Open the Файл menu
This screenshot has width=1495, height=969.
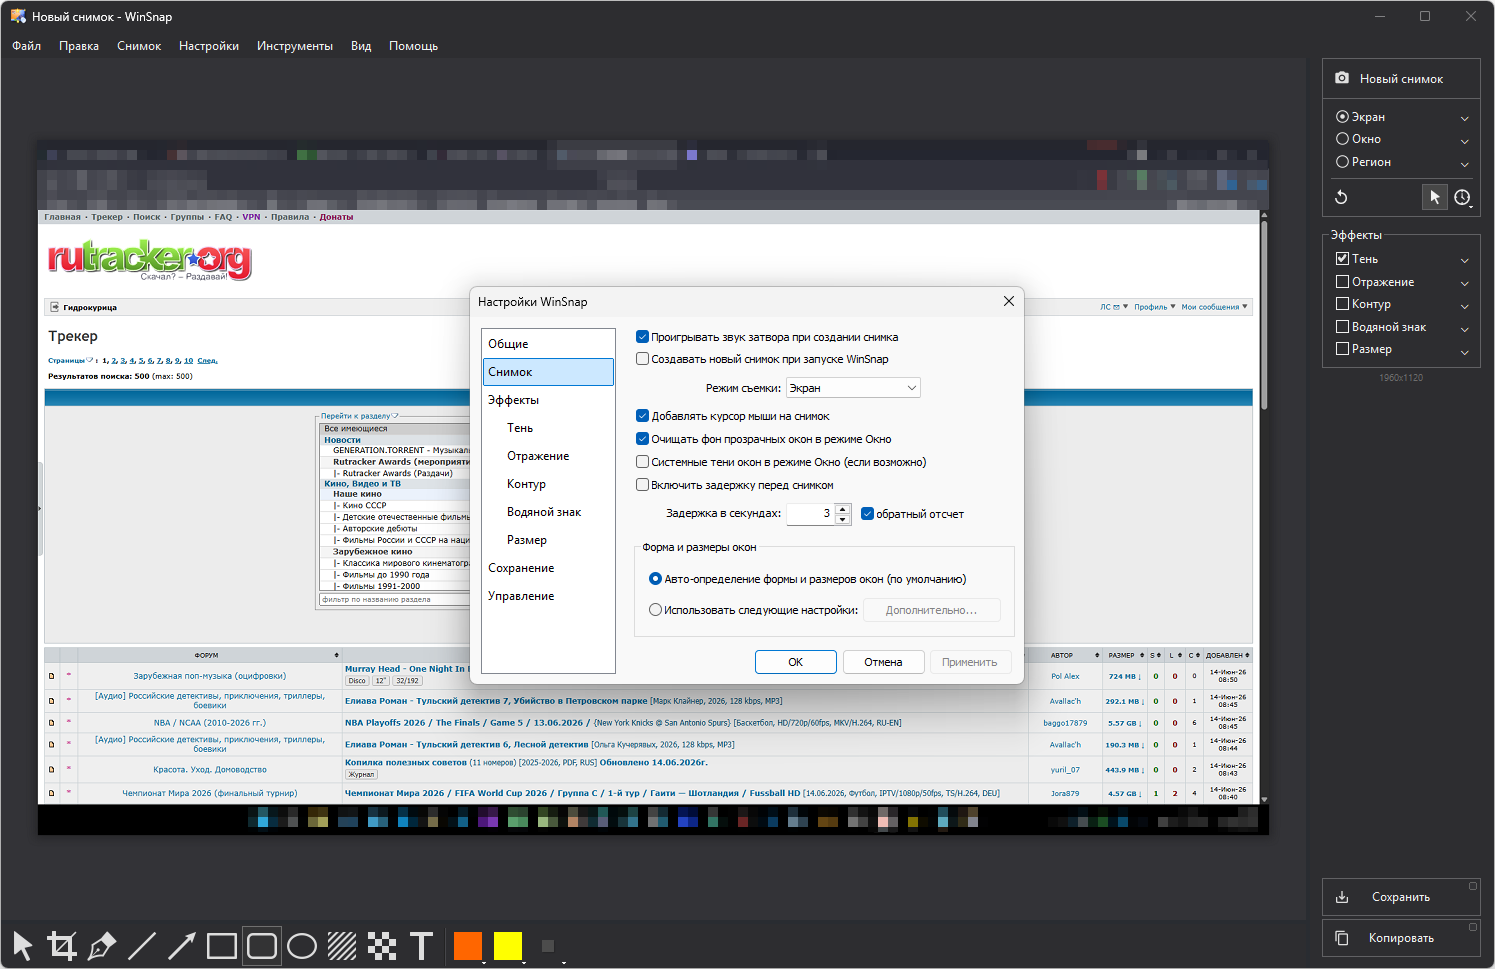(x=27, y=46)
